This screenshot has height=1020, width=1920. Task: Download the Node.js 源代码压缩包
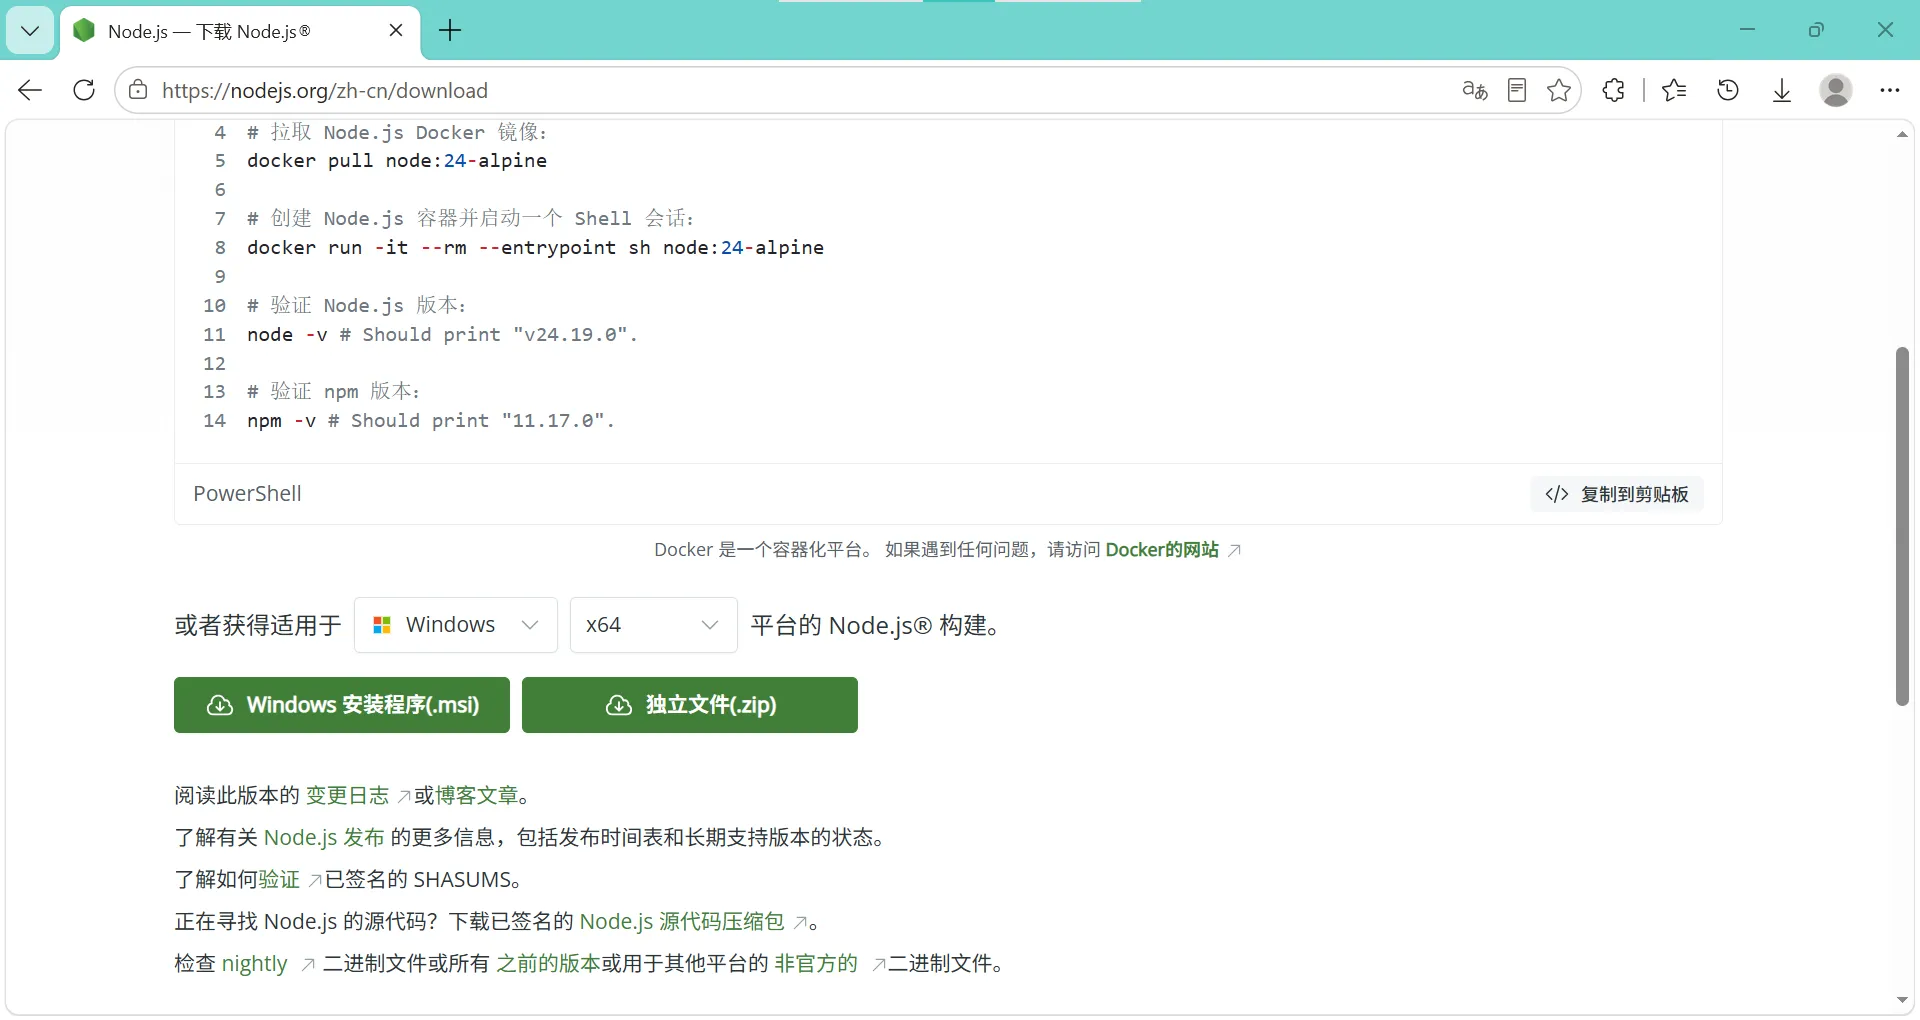pos(682,921)
